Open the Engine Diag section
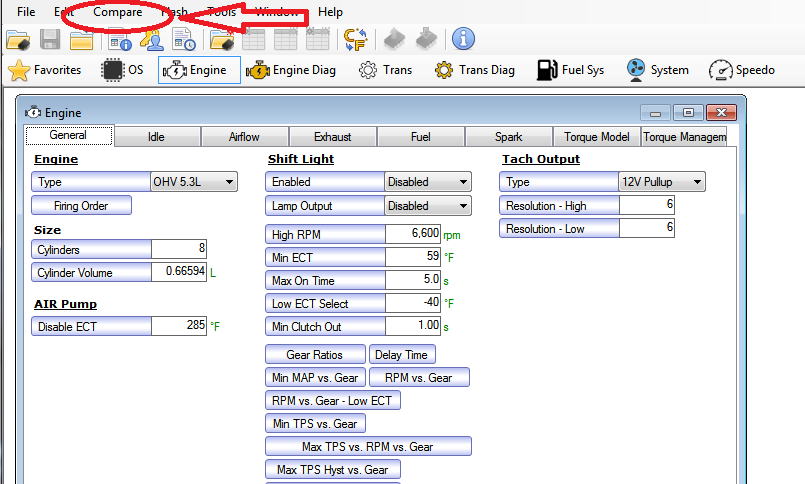Image resolution: width=805 pixels, height=484 pixels. [292, 70]
